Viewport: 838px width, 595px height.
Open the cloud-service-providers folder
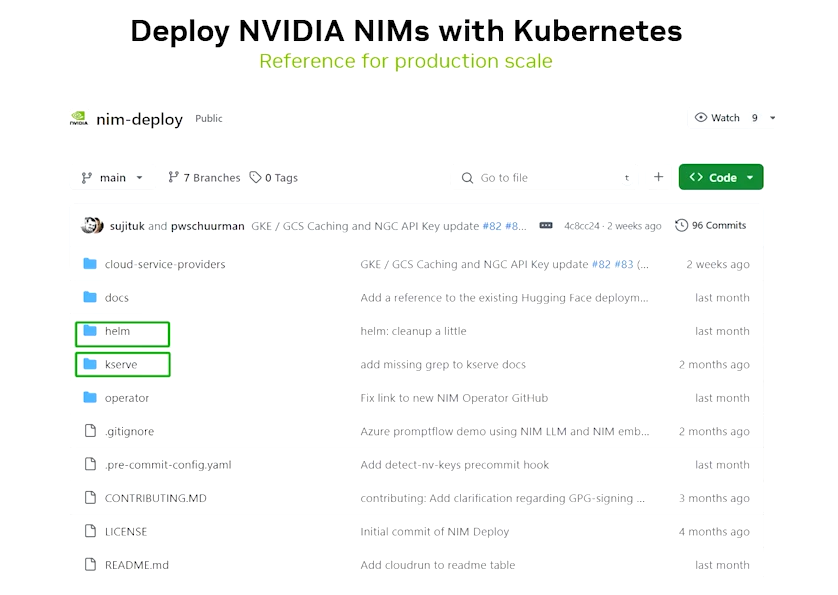165,264
